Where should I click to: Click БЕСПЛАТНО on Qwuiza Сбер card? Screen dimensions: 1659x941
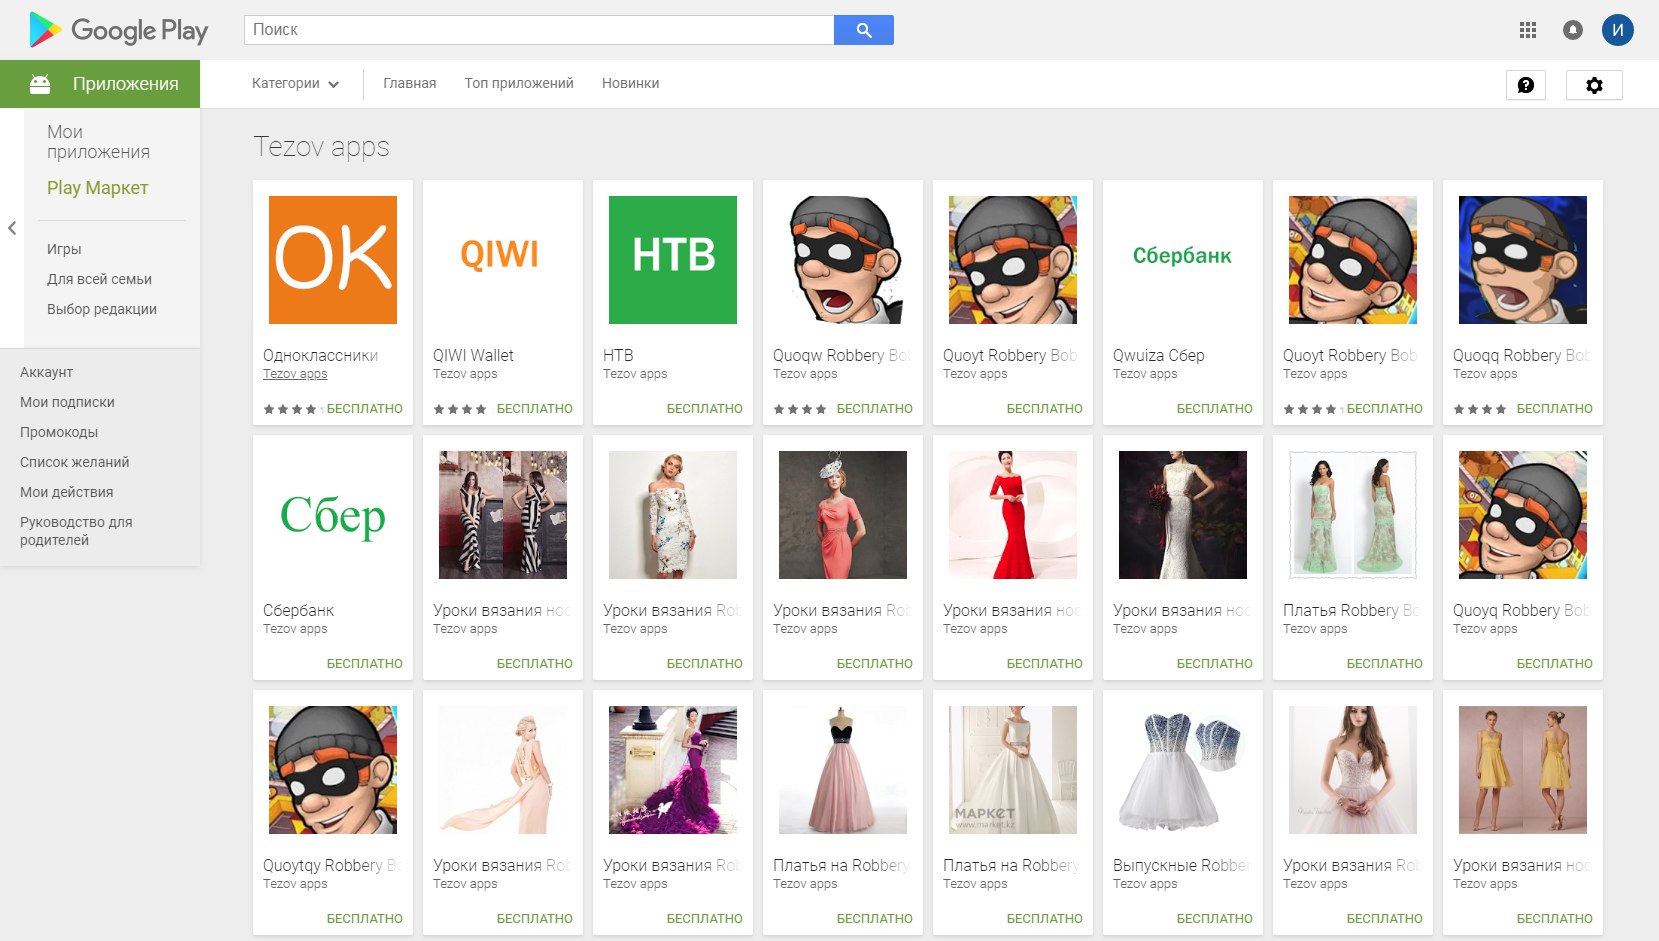[1215, 409]
